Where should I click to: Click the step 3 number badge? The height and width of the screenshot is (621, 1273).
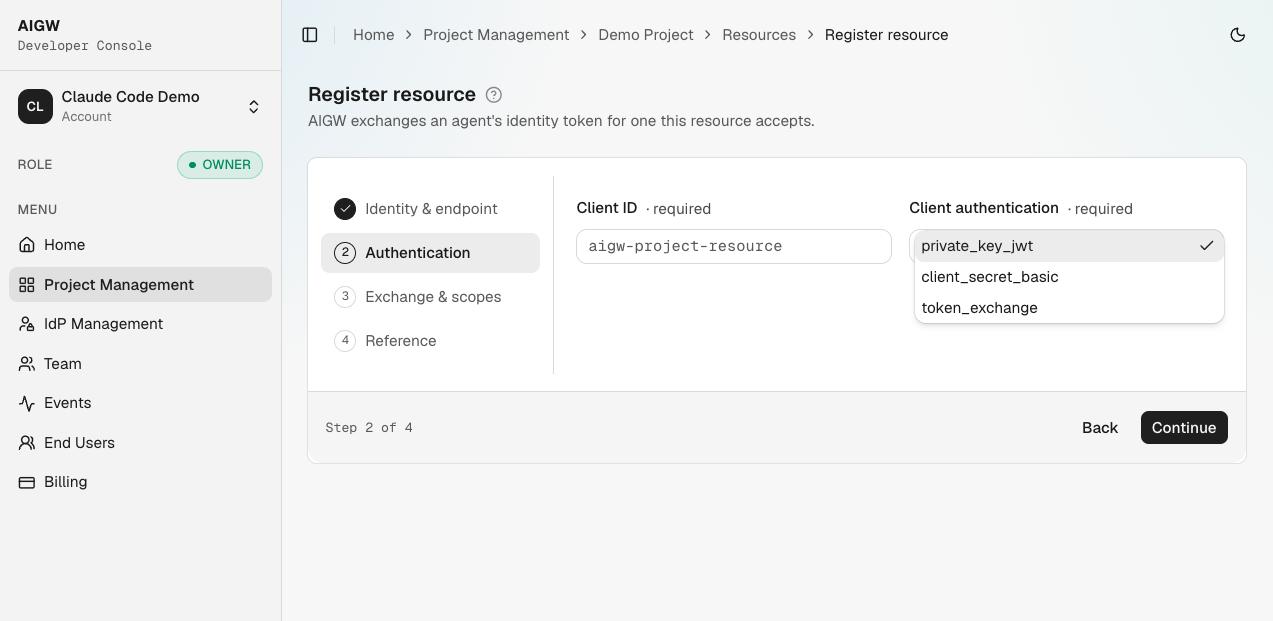pyautogui.click(x=345, y=297)
